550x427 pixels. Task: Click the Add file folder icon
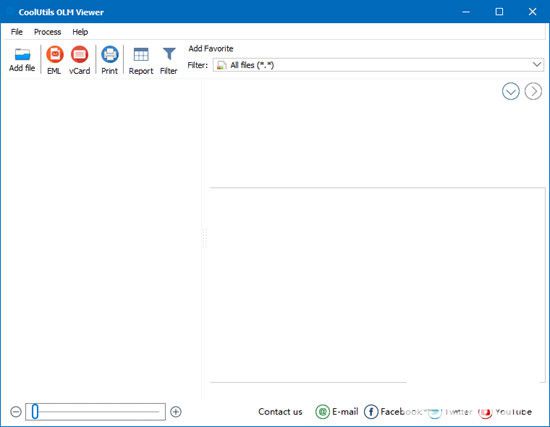point(22,54)
